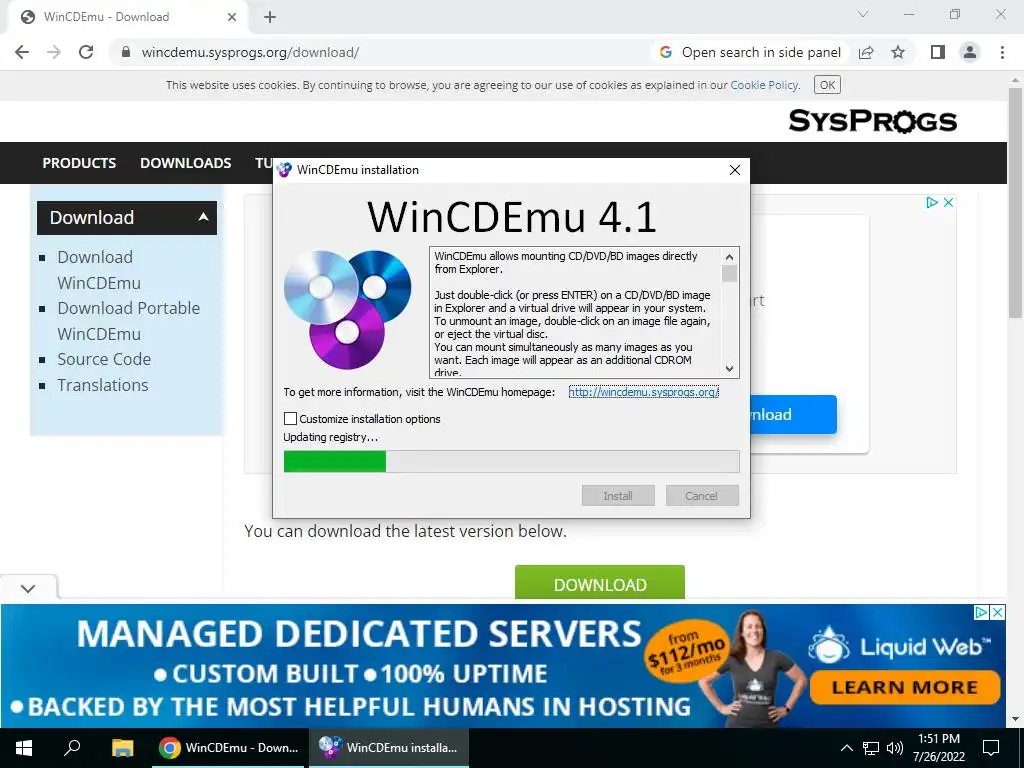Click the AdChoices triangle icon on the page ad
The image size is (1024, 768).
click(932, 202)
